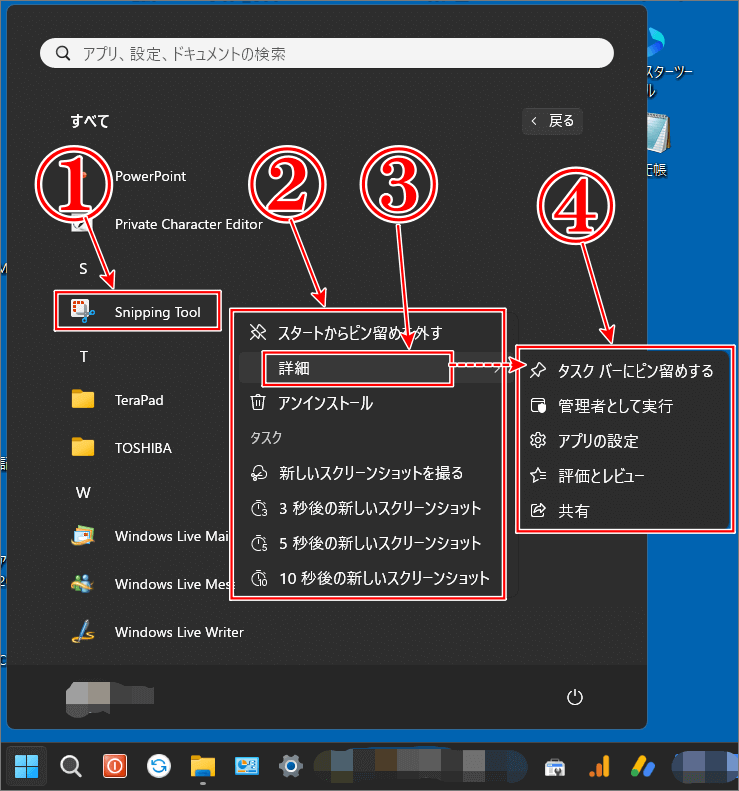The image size is (739, 791).
Task: Open the notepad icon on the desktop
Action: pyautogui.click(x=658, y=132)
